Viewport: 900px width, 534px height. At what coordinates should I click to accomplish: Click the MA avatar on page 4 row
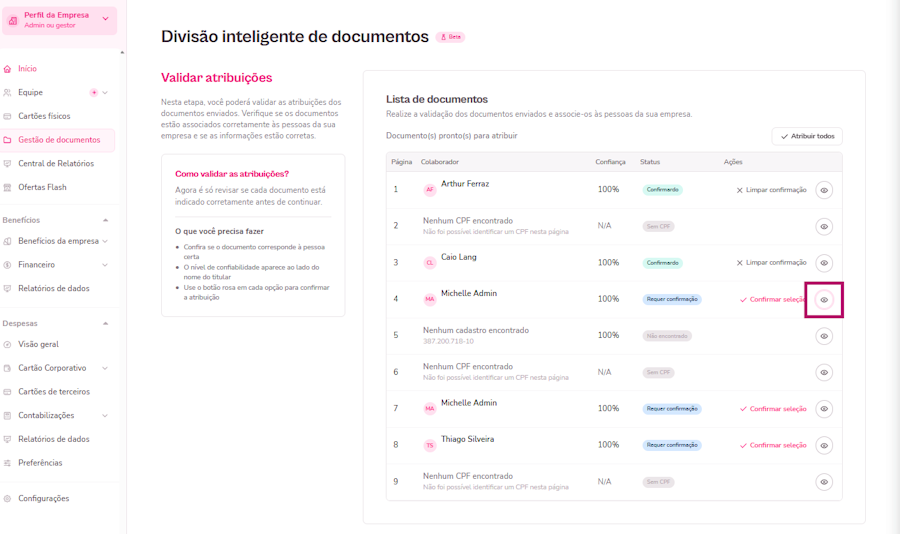tap(429, 299)
